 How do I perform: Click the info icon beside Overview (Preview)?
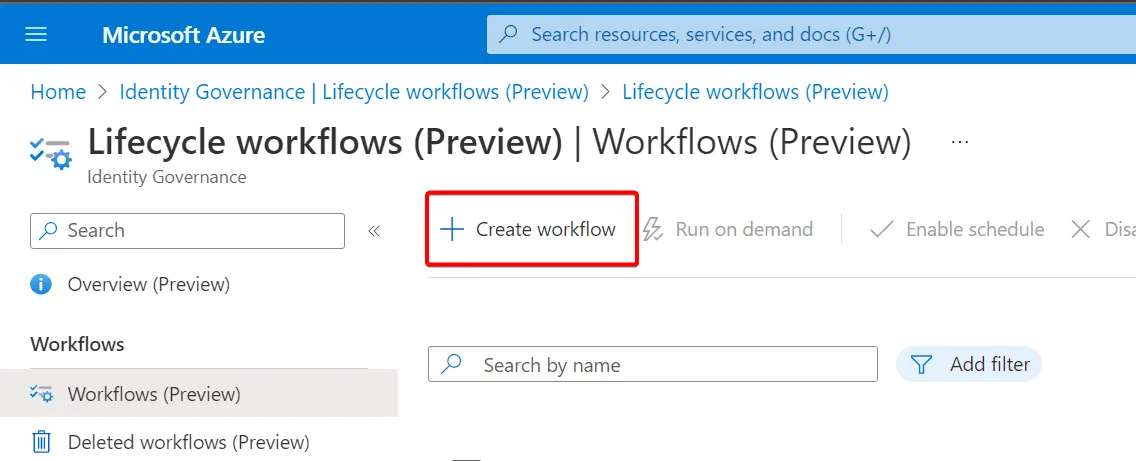[x=41, y=284]
